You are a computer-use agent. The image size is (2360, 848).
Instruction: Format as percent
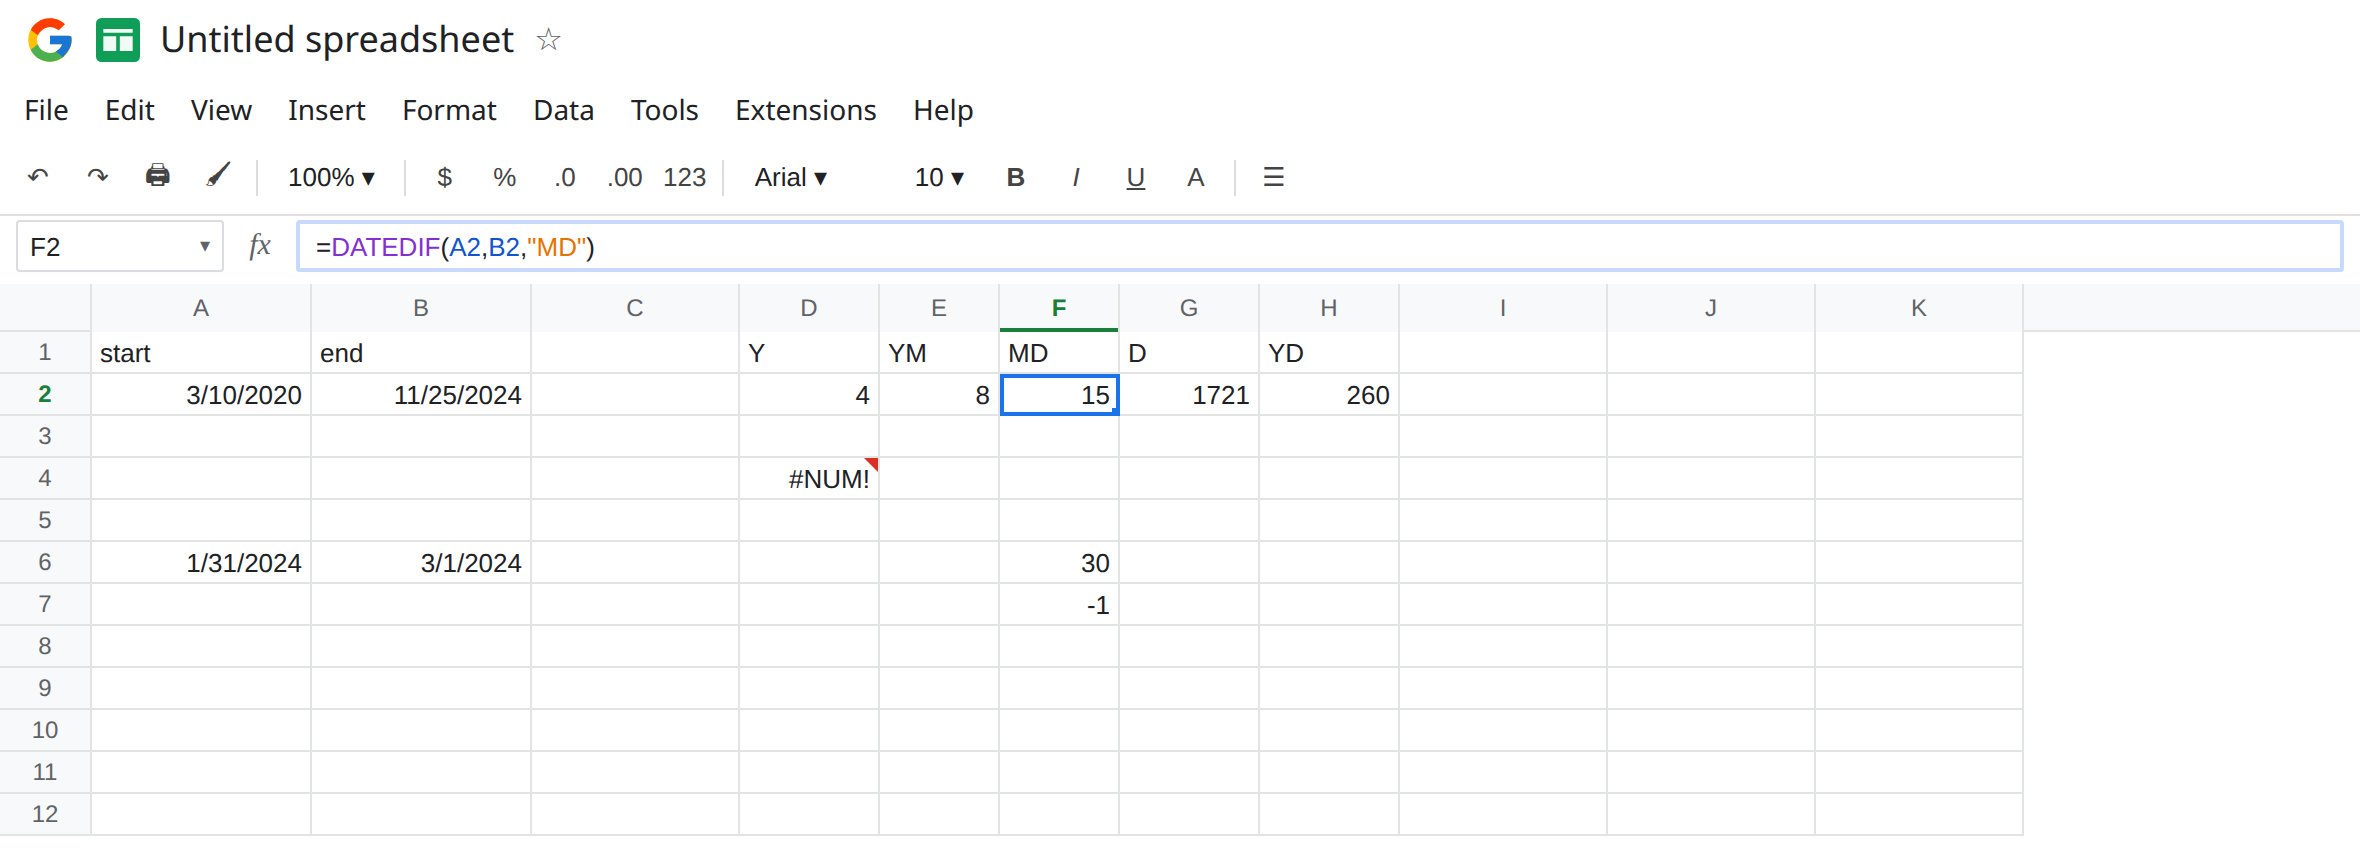click(x=505, y=177)
